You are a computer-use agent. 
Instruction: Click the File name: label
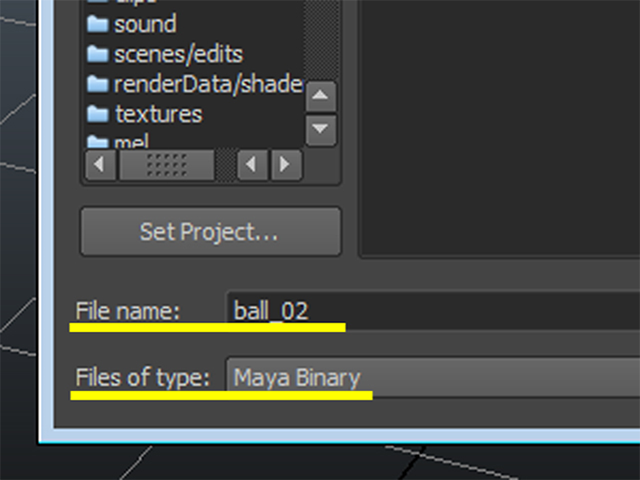128,311
